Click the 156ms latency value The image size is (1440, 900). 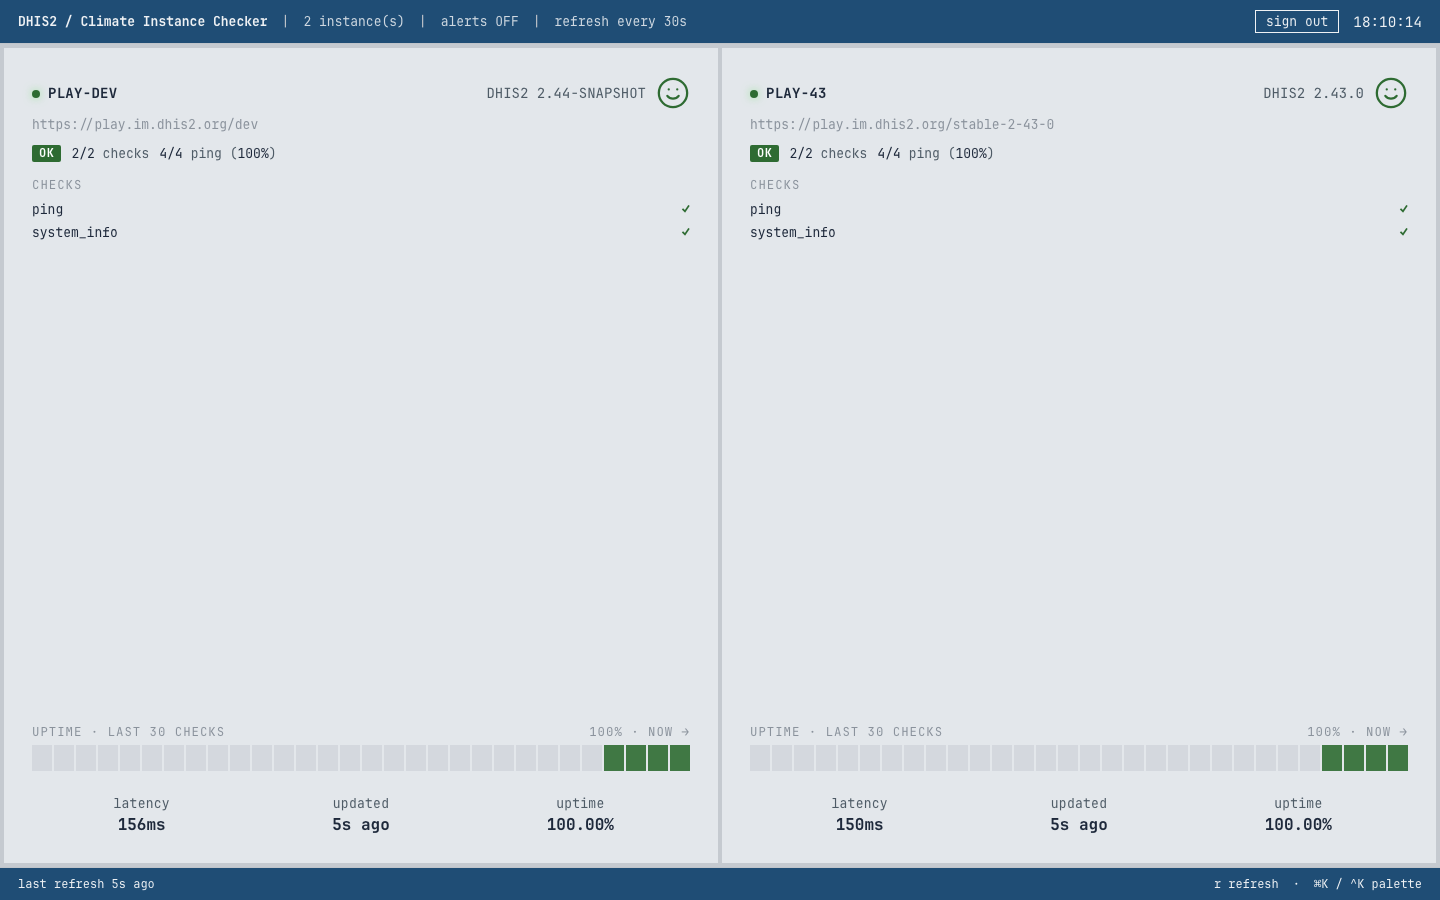coord(141,825)
